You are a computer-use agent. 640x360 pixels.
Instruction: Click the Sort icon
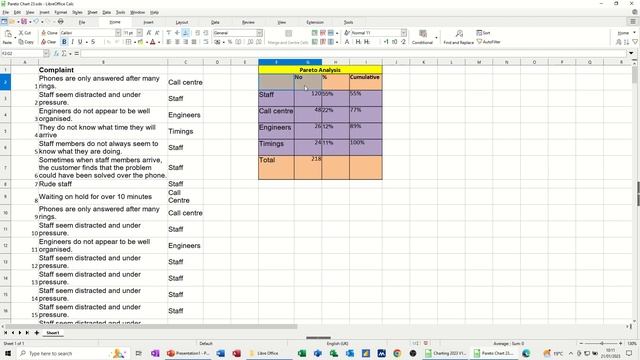483,33
